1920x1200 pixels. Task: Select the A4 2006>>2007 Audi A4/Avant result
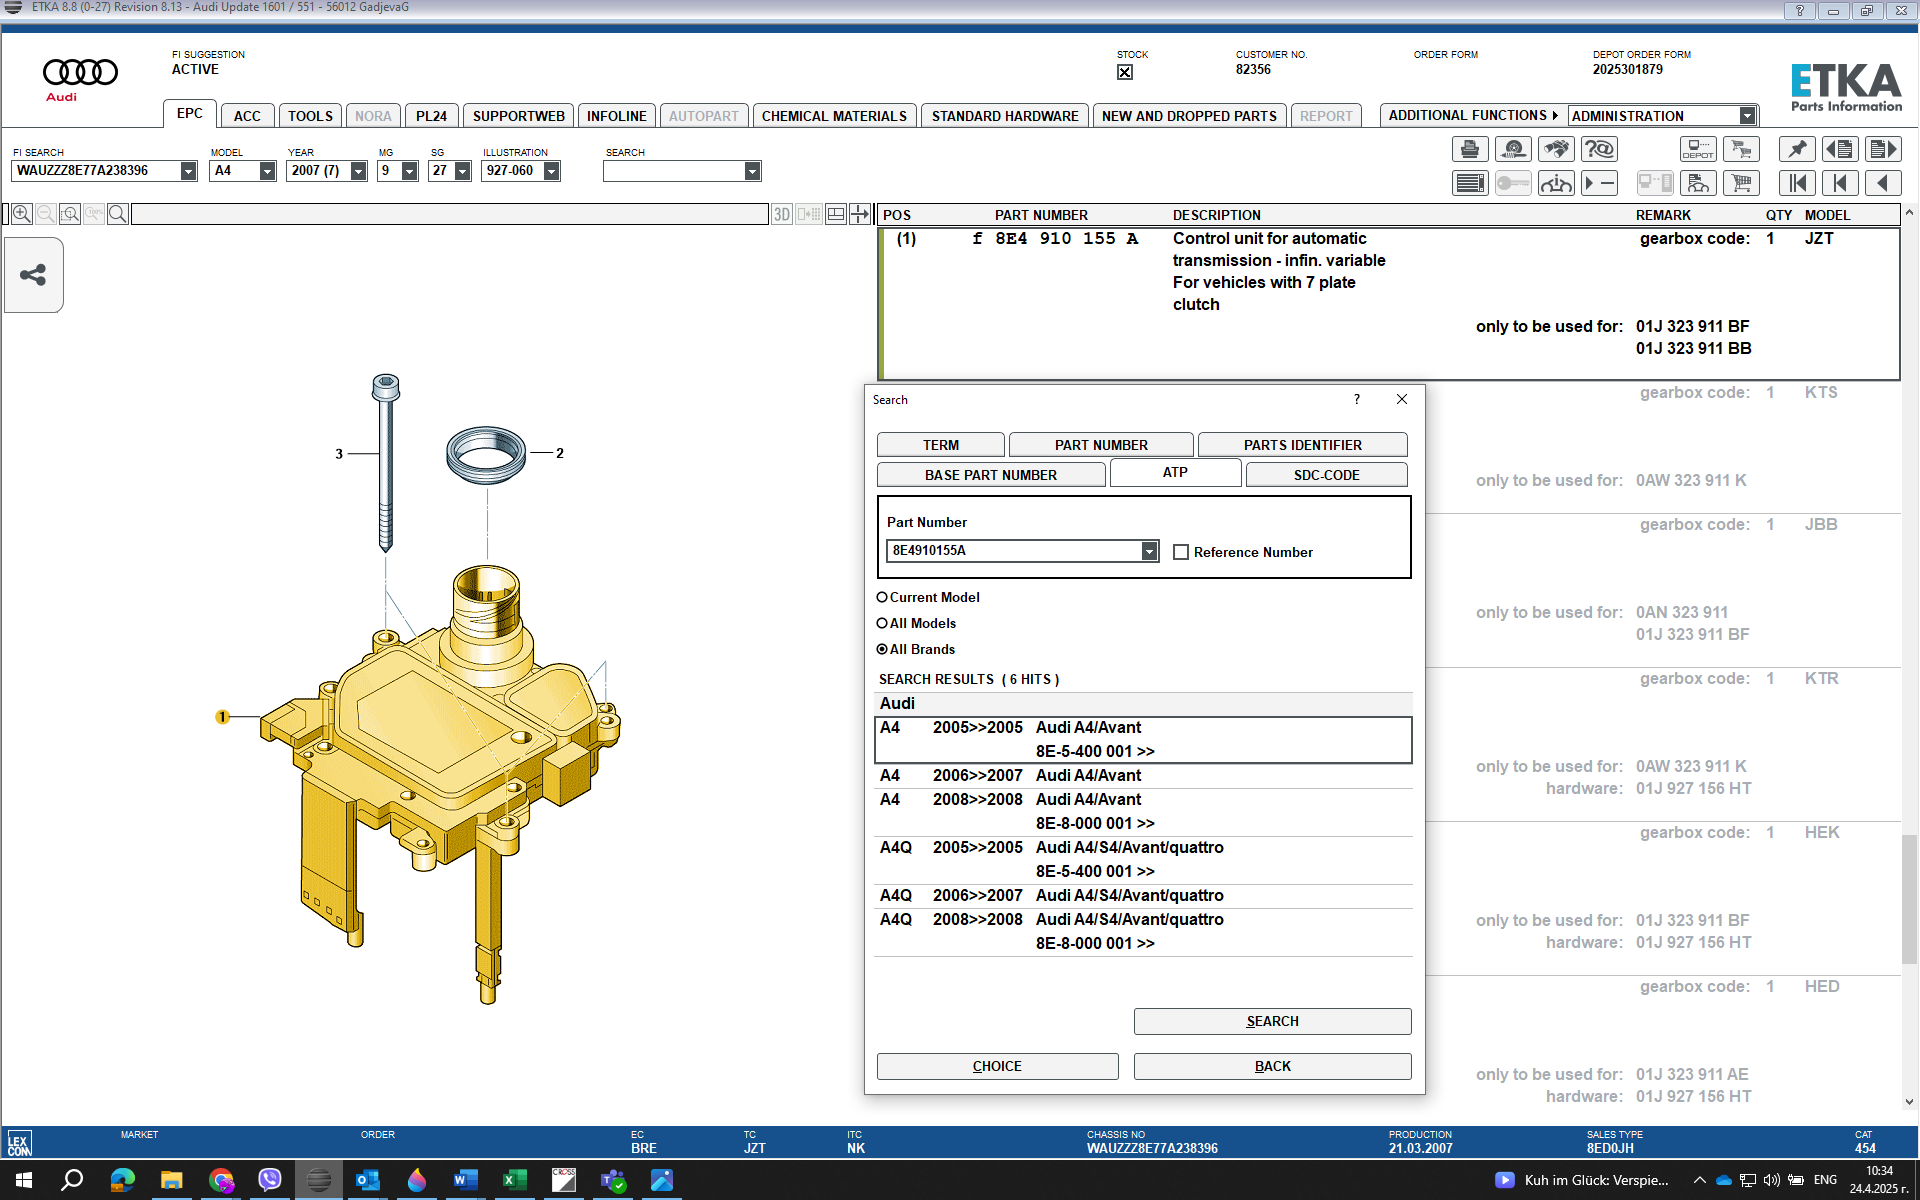pyautogui.click(x=1143, y=776)
